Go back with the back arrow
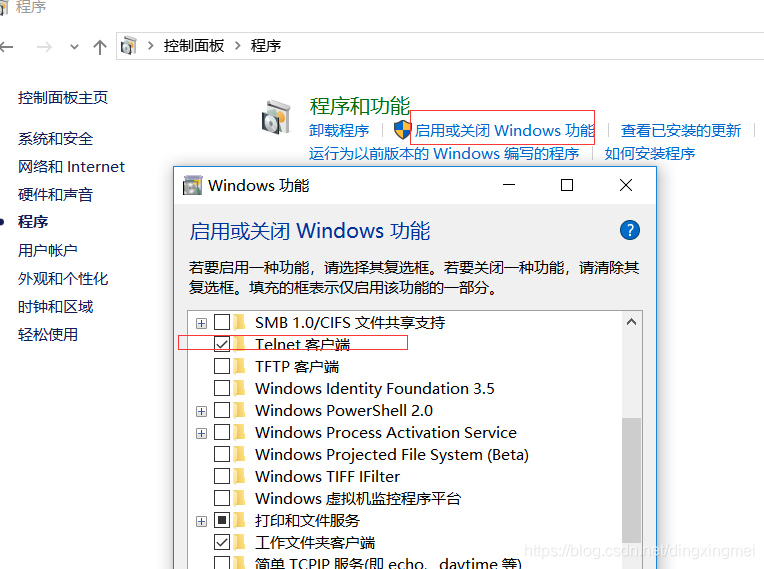Viewport: 764px width, 569px height. point(7,47)
